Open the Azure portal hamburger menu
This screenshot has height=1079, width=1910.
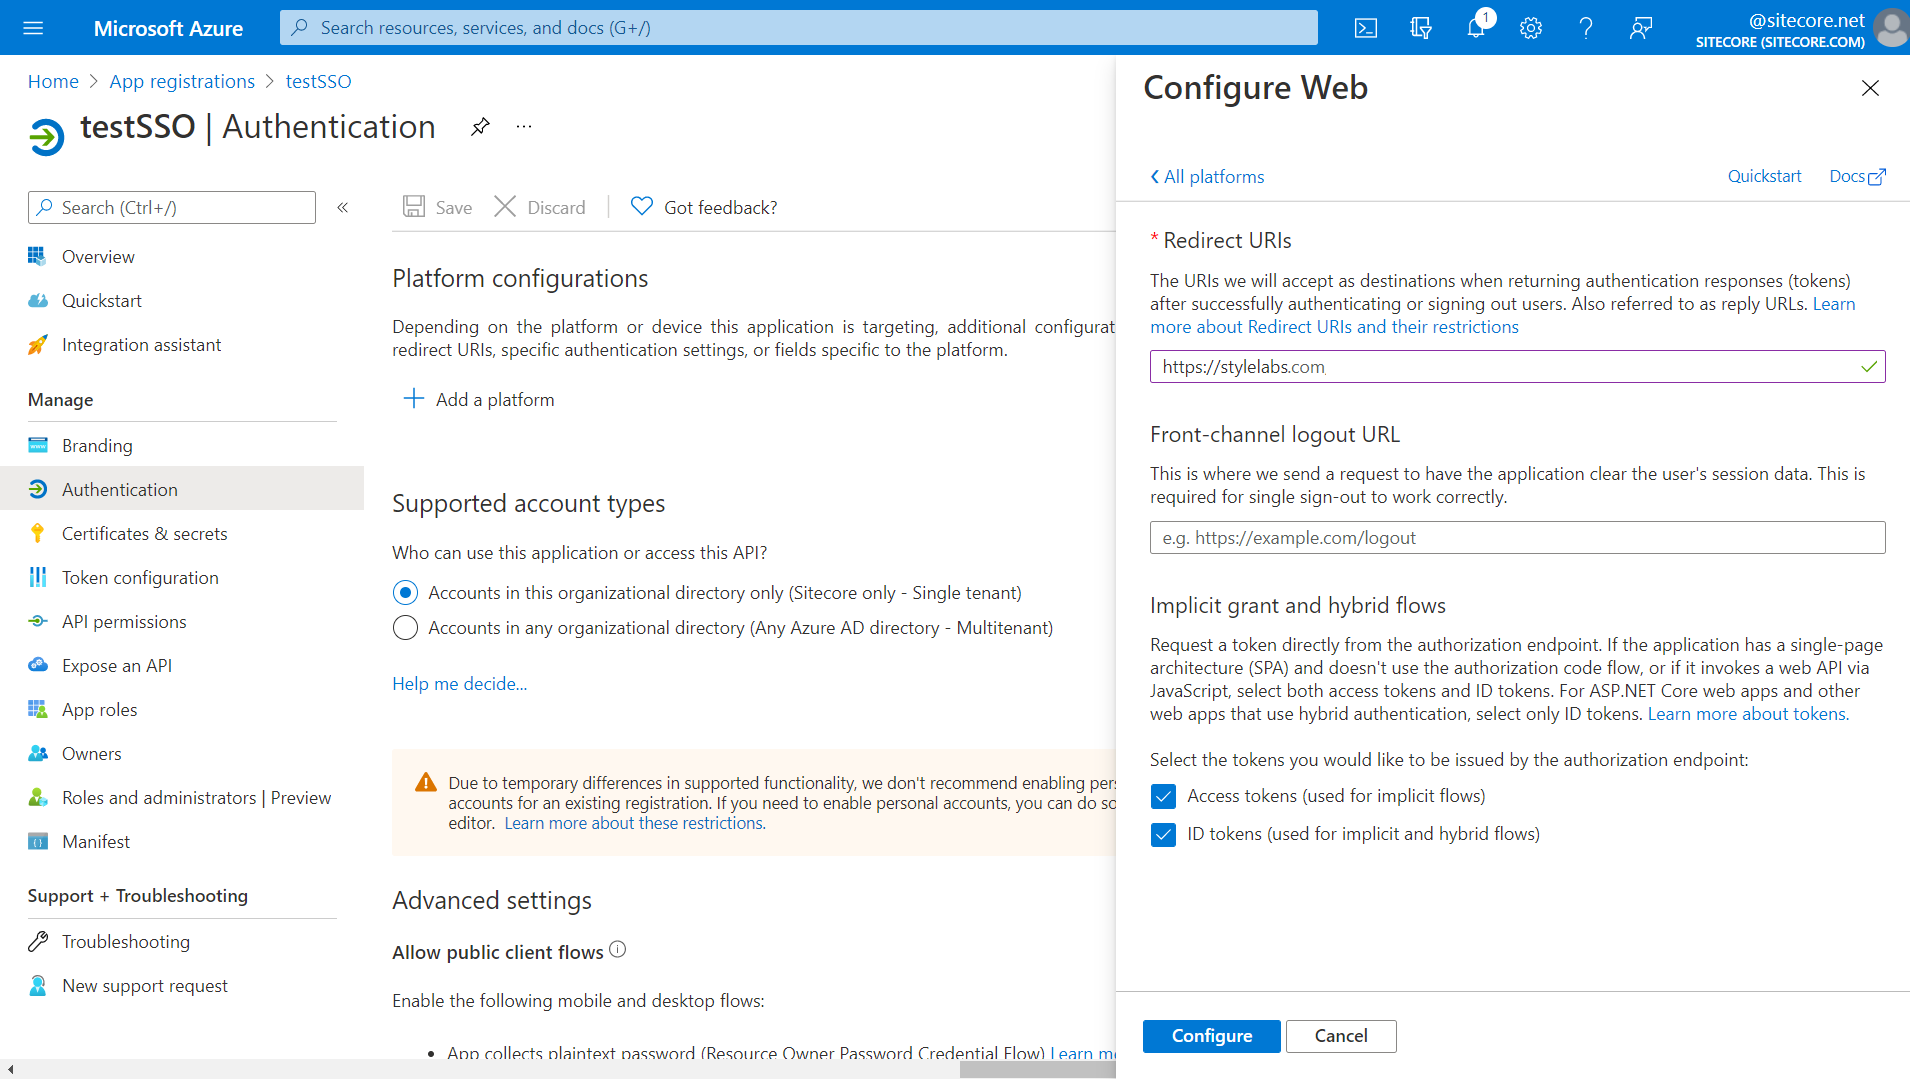[33, 27]
